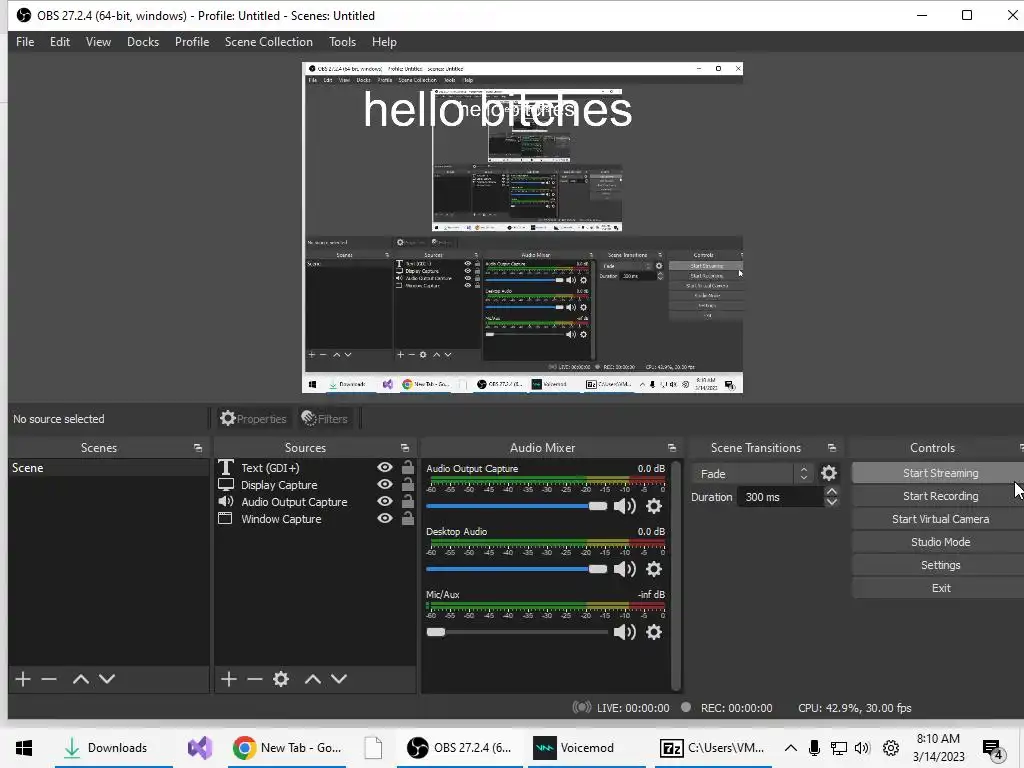Click the Audio Mixer vertical scrollbar
Viewport: 1024px width, 768px height.
676,575
